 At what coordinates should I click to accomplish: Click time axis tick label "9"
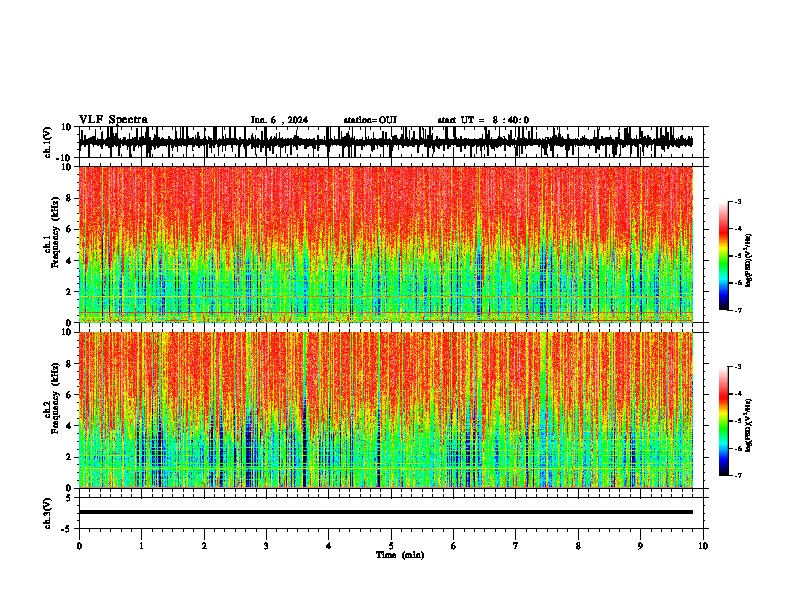click(640, 546)
